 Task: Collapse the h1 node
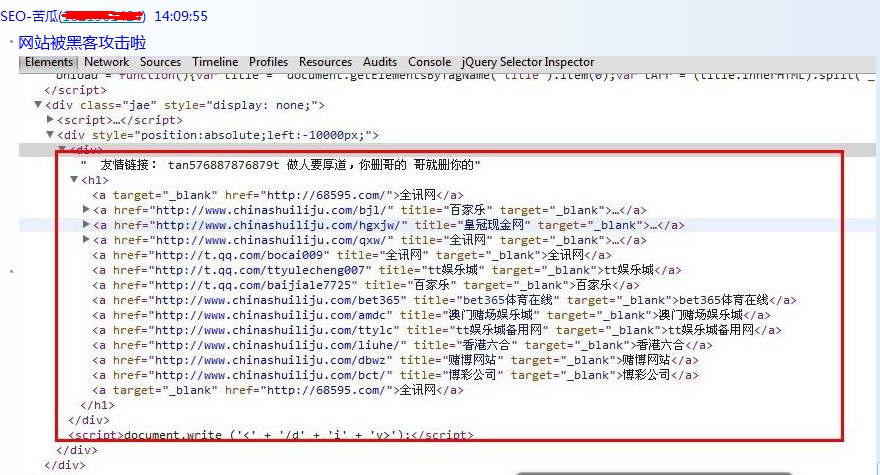pos(74,180)
